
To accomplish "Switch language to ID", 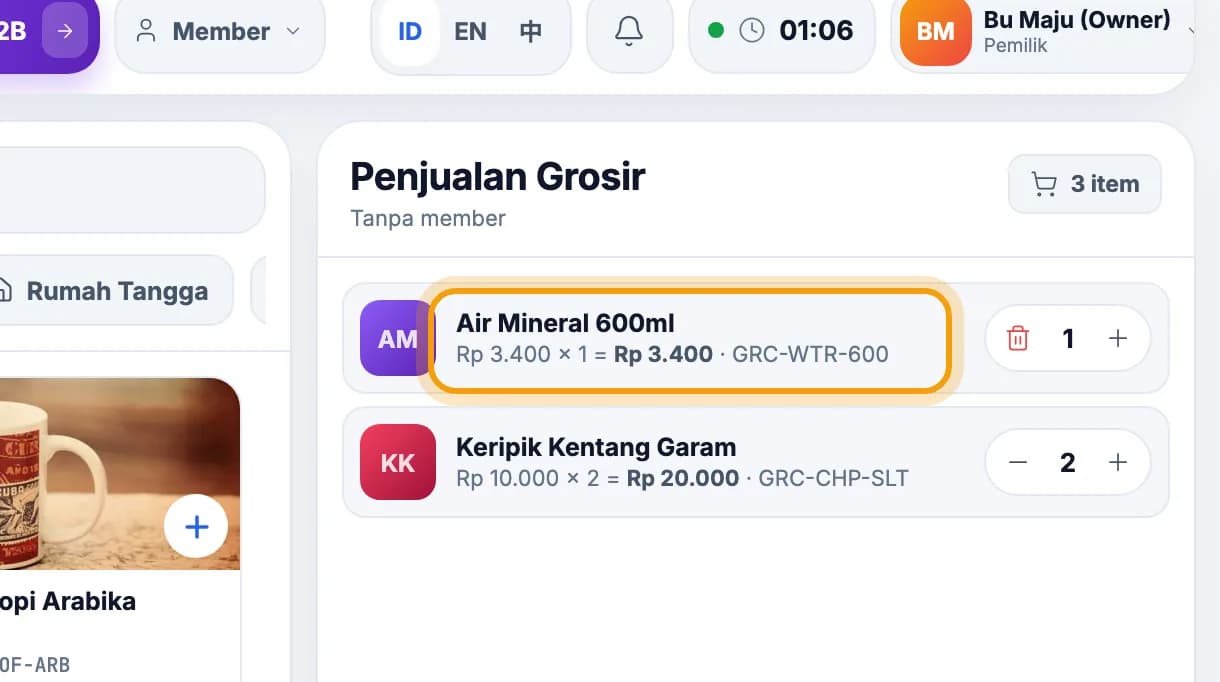I will [x=410, y=32].
